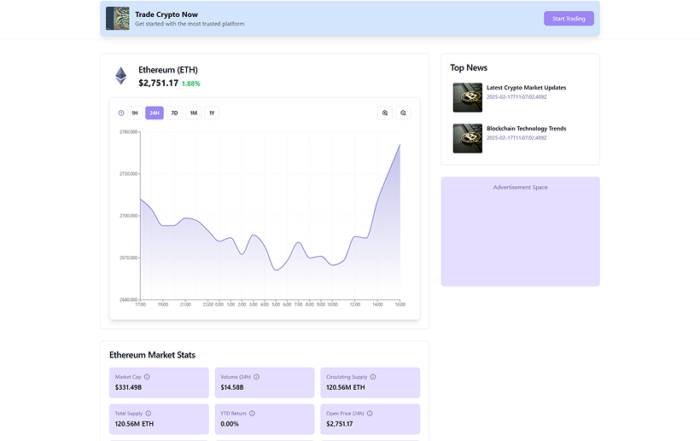Click the Top News heading
700x441 pixels.
pos(469,68)
